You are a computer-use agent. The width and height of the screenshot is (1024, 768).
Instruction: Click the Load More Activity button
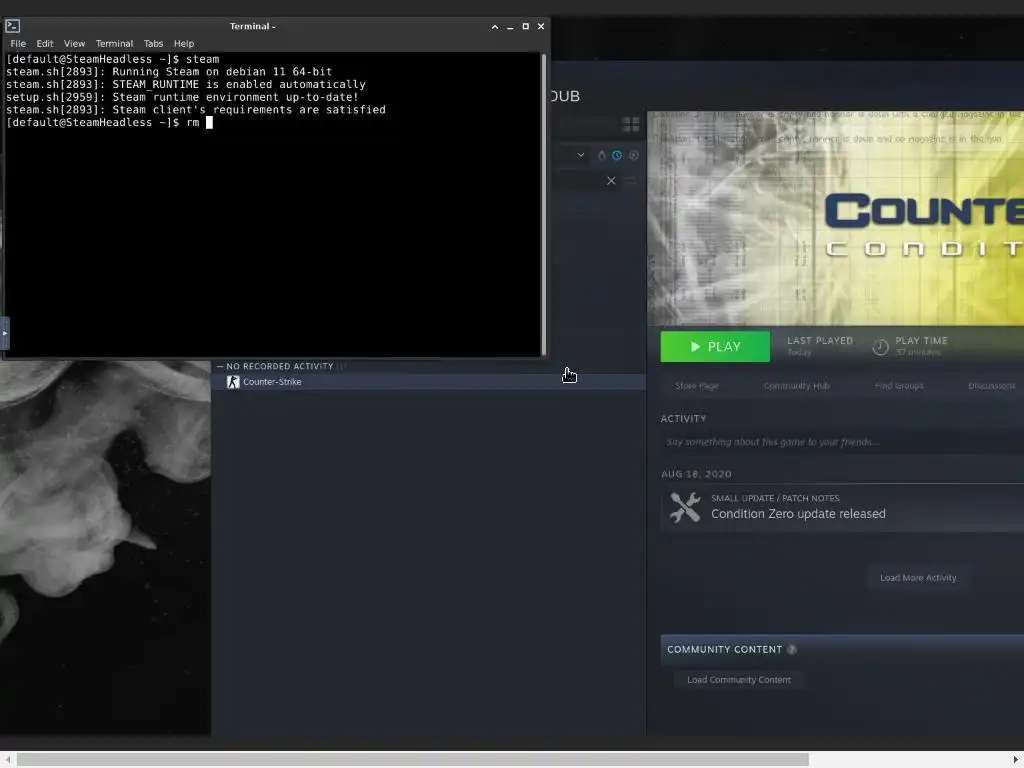point(918,578)
